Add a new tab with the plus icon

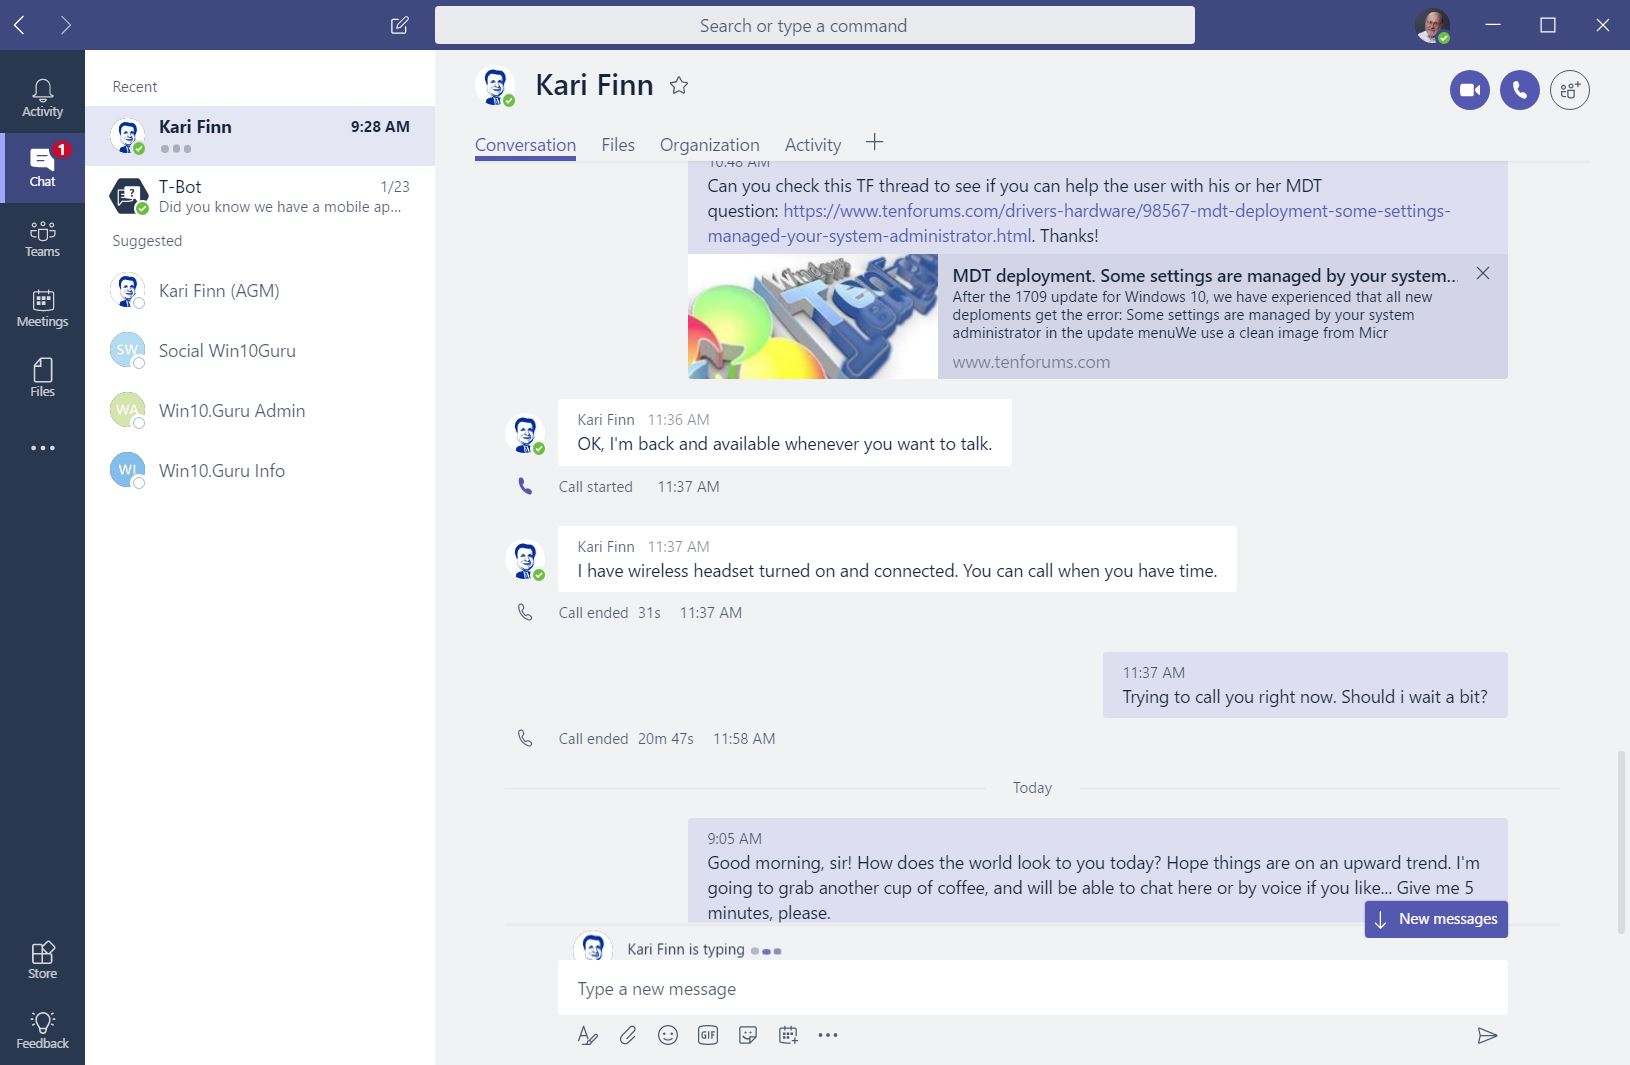(x=874, y=142)
